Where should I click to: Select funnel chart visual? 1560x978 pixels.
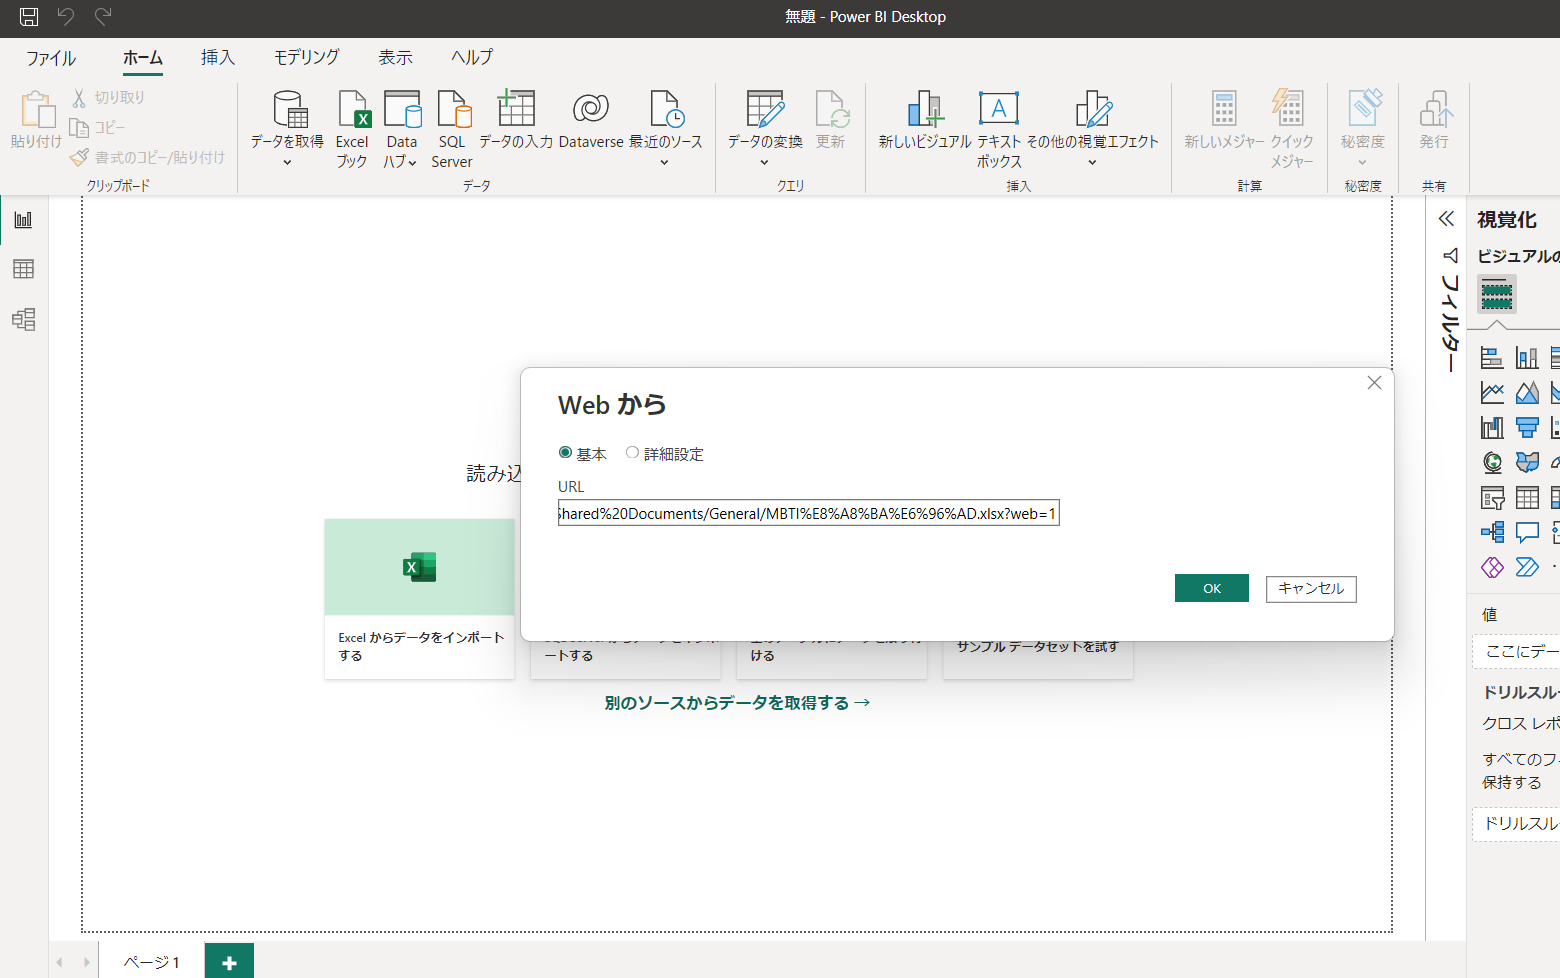(1527, 427)
